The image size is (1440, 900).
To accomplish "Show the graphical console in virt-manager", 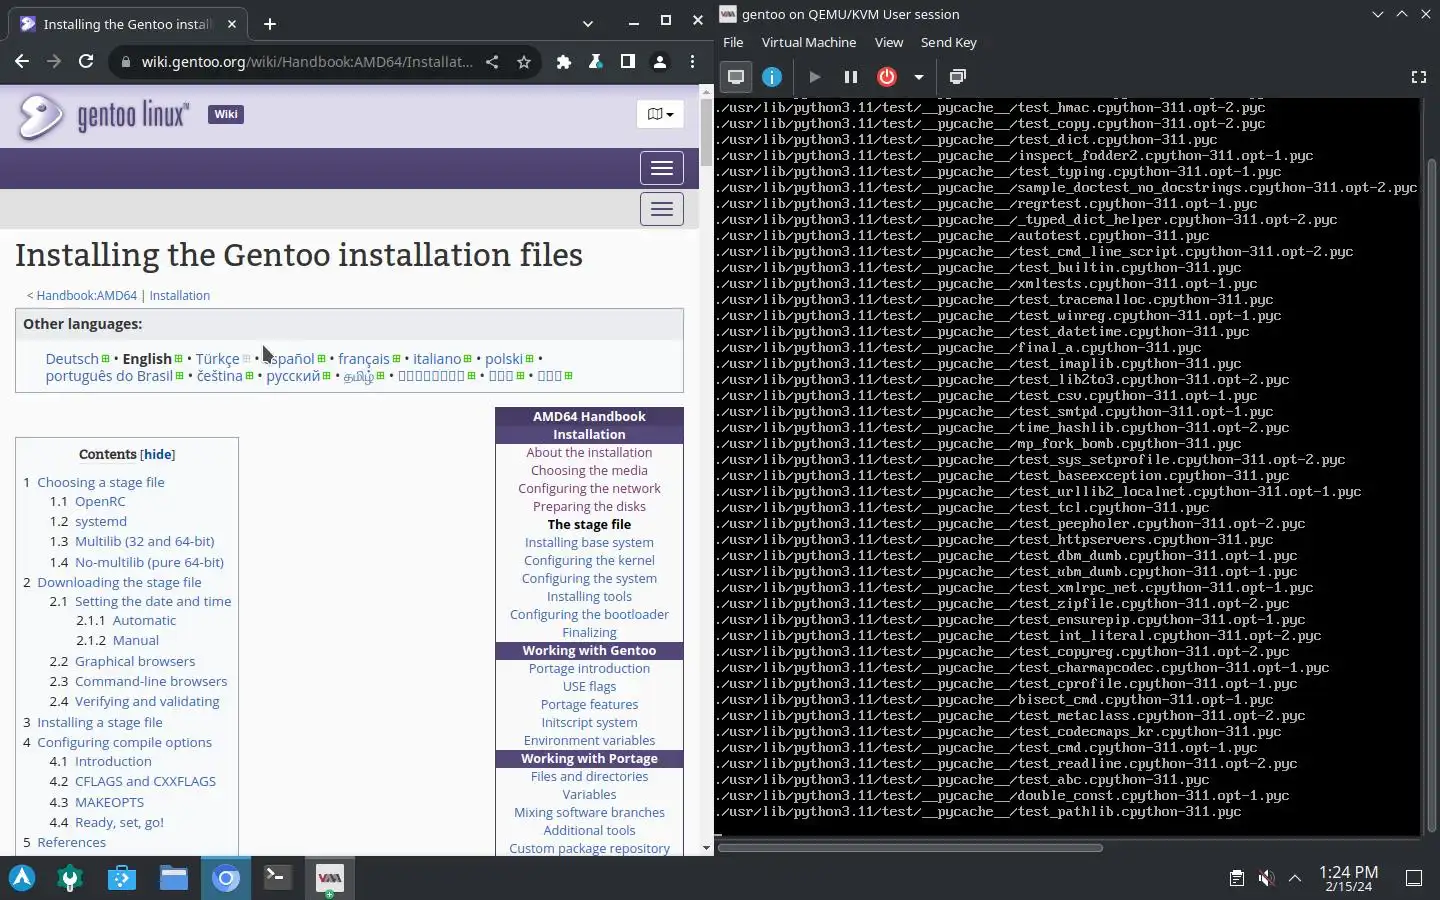I will pyautogui.click(x=736, y=77).
